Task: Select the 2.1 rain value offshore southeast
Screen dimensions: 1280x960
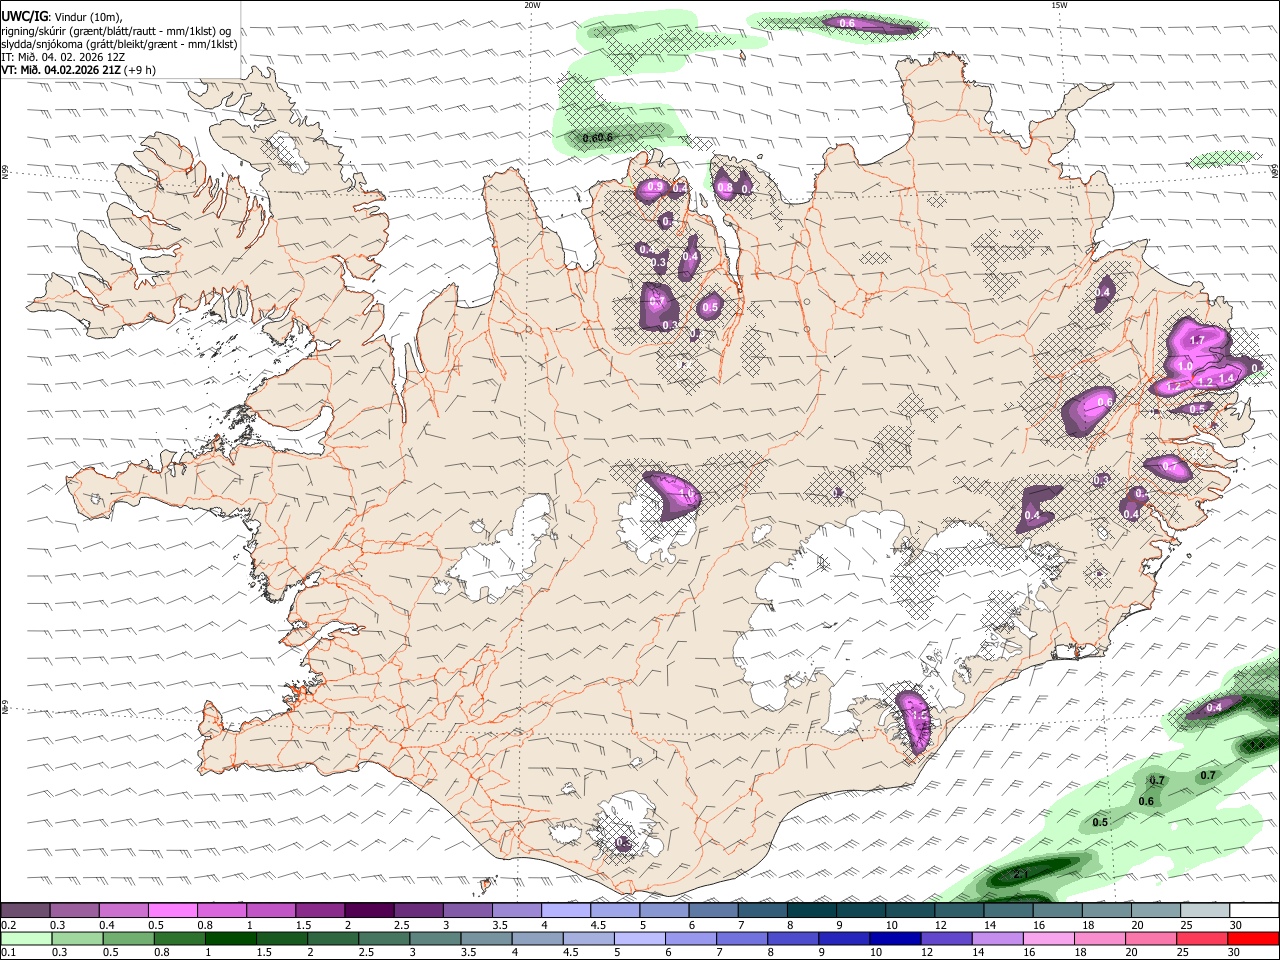Action: pyautogui.click(x=1021, y=875)
